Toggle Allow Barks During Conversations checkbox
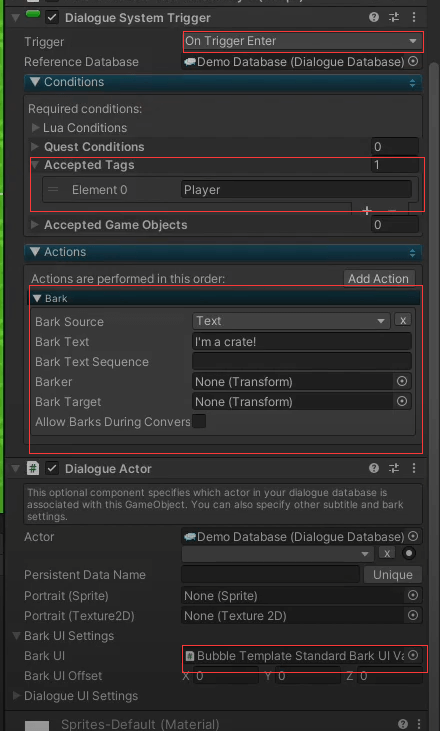440x731 pixels. 199,421
